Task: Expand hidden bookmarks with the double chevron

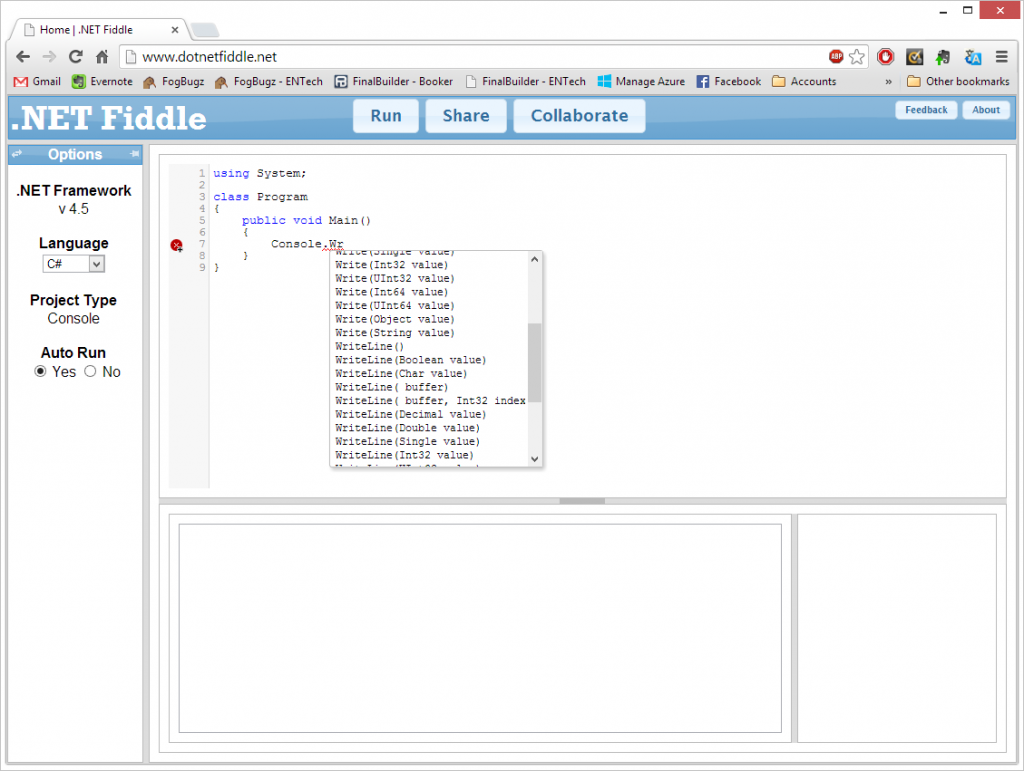Action: 888,82
